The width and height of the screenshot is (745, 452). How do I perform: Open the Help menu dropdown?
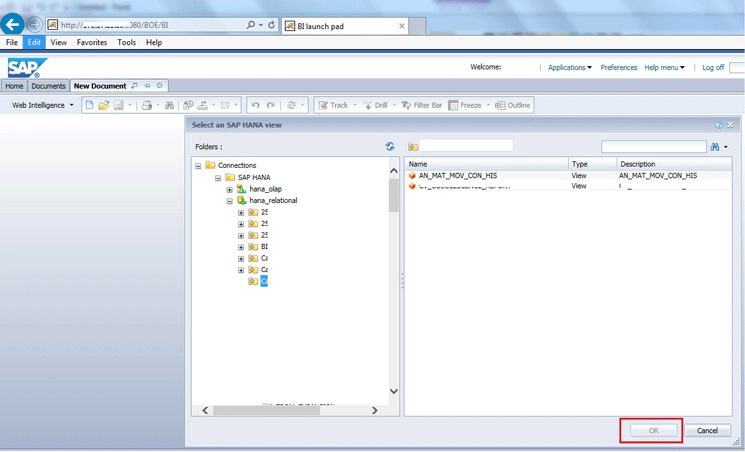coord(664,67)
